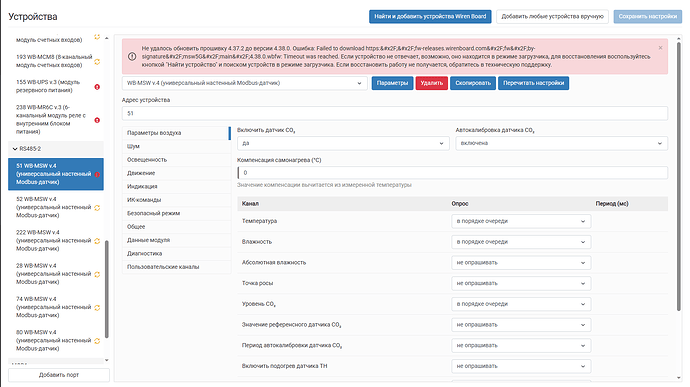Click the 'Параметры' button

pos(392,83)
